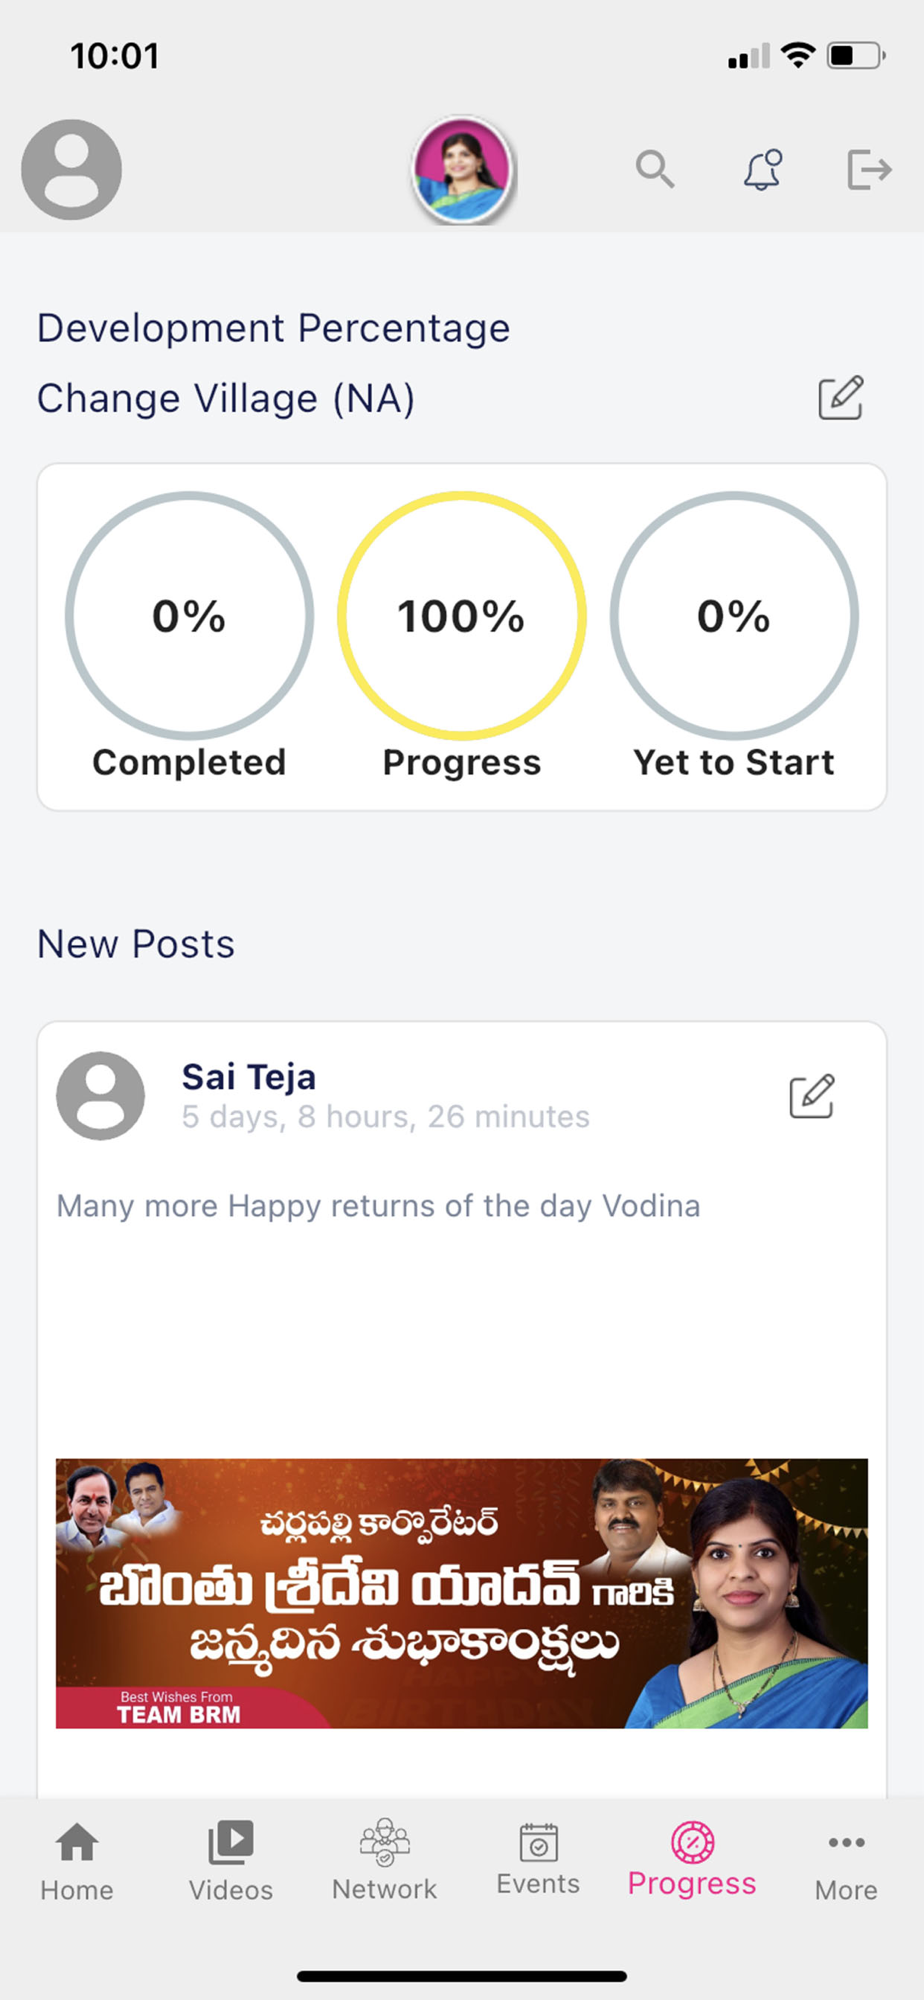Viewport: 924px width, 2000px height.
Task: Open the search magnifier icon
Action: (655, 169)
